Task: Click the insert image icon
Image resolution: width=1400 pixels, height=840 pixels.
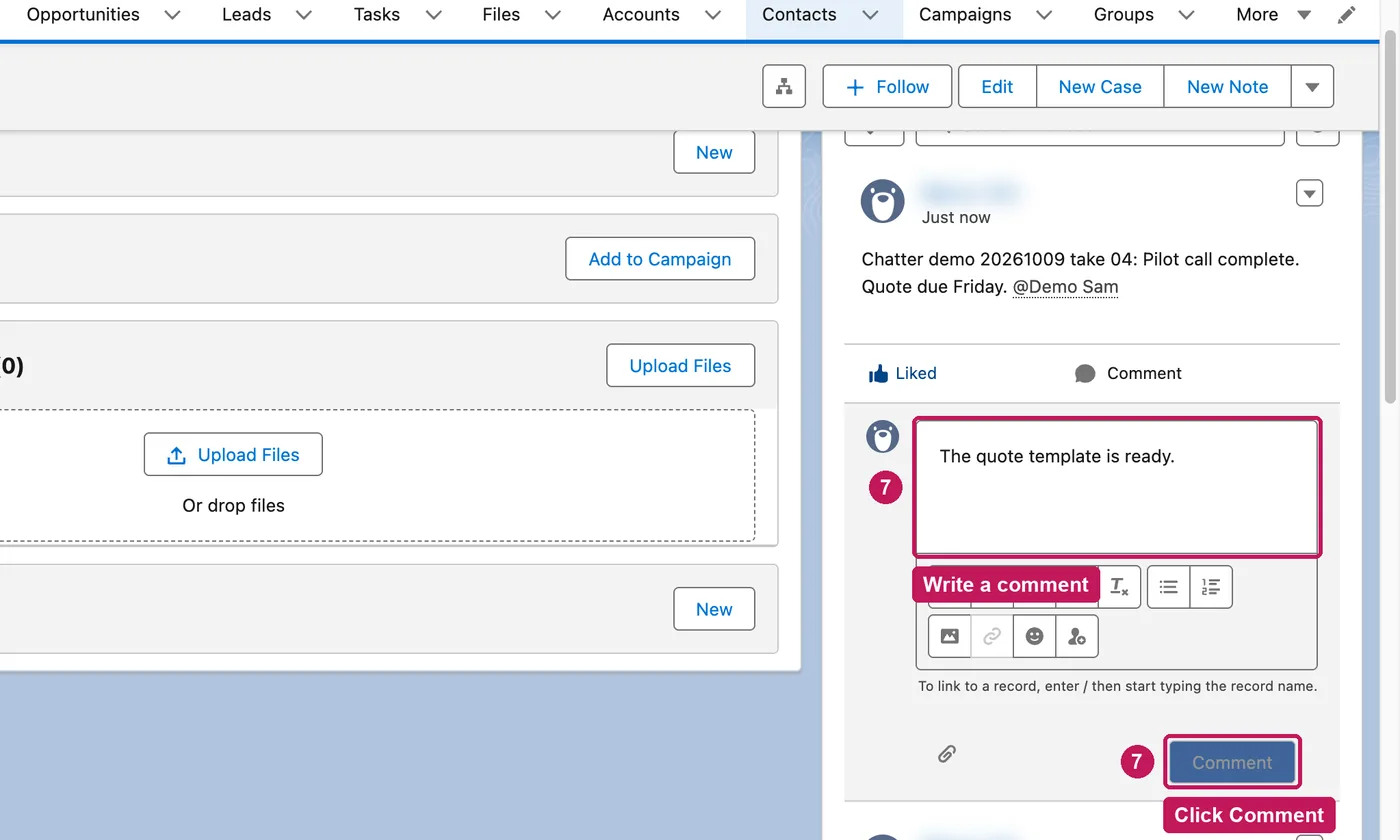Action: (950, 636)
